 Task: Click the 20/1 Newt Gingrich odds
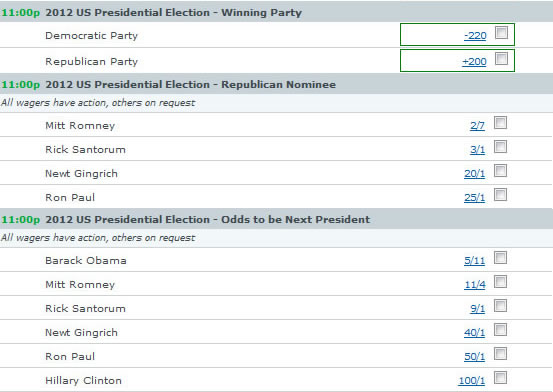coord(474,174)
